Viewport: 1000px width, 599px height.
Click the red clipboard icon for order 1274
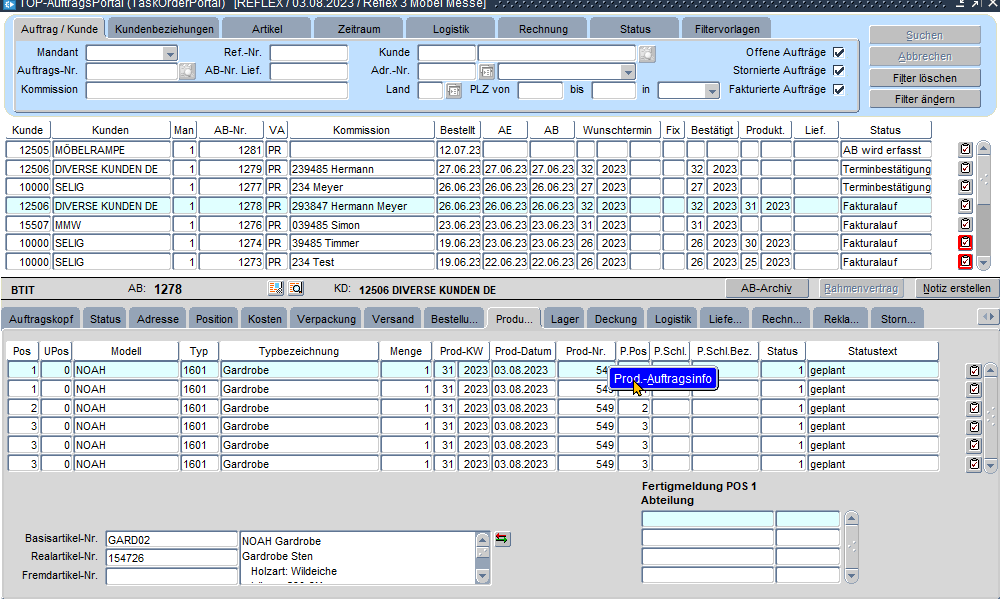click(965, 243)
